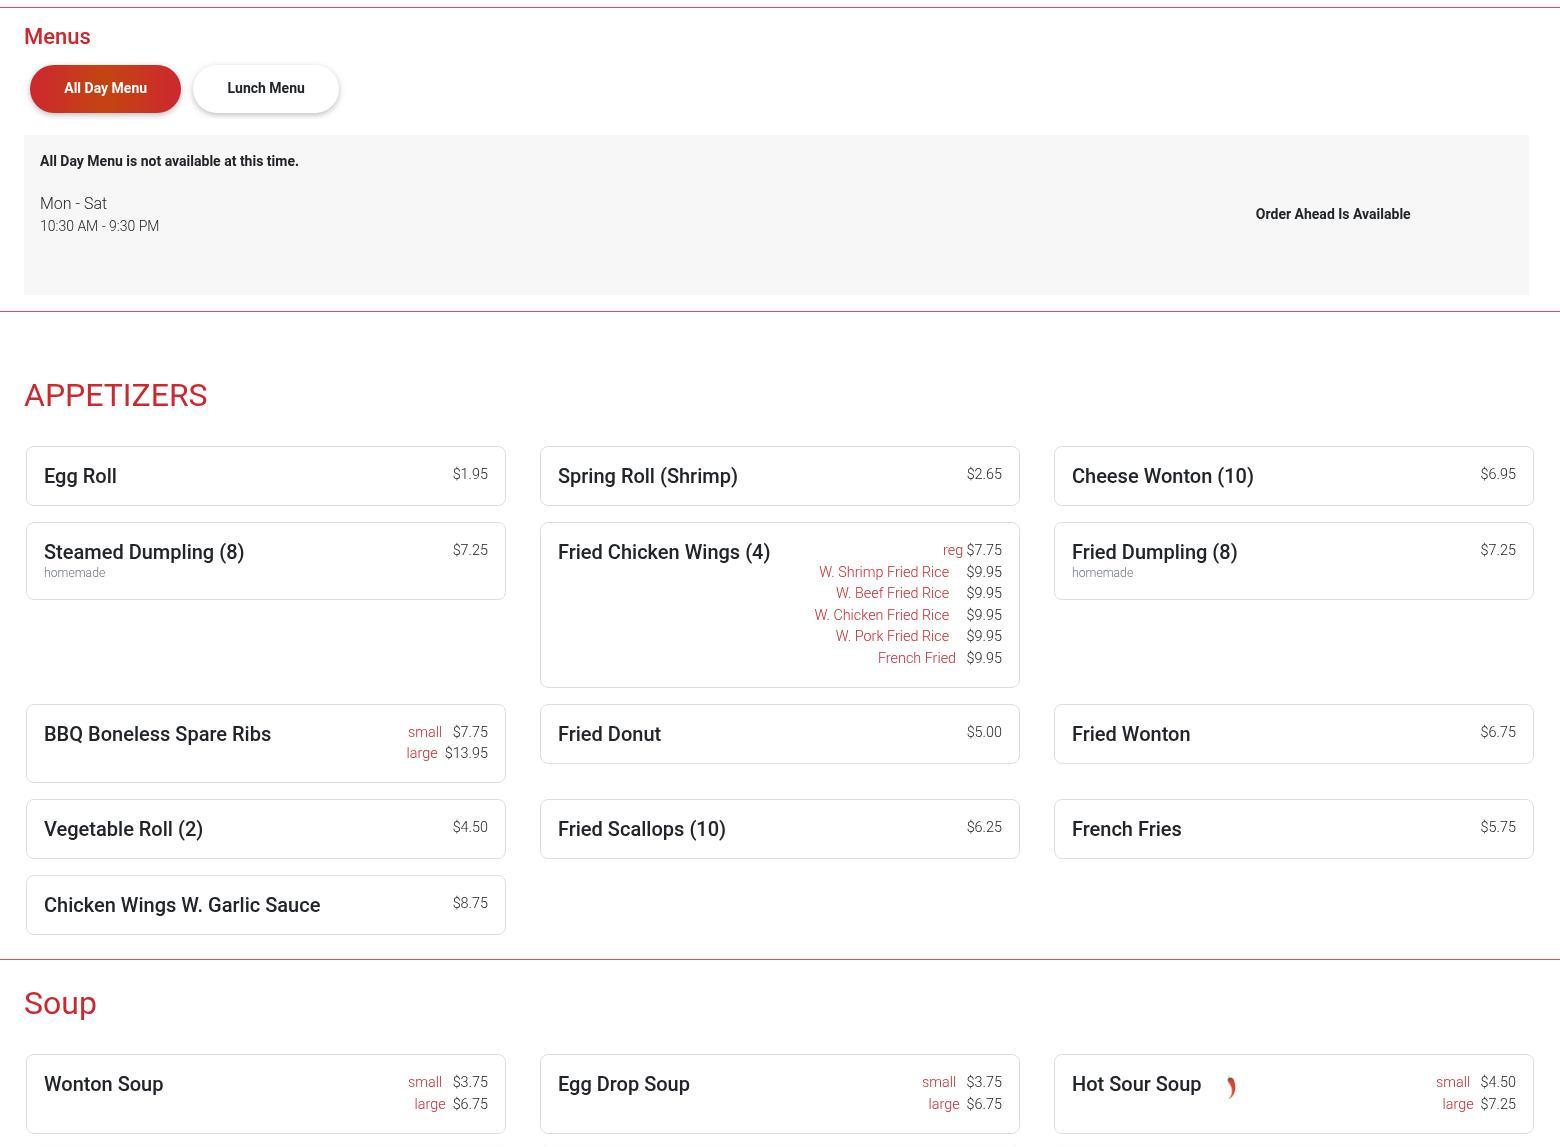1560x1147 pixels.
Task: Pick the W. Shrimp Fried Rice option
Action: click(884, 572)
